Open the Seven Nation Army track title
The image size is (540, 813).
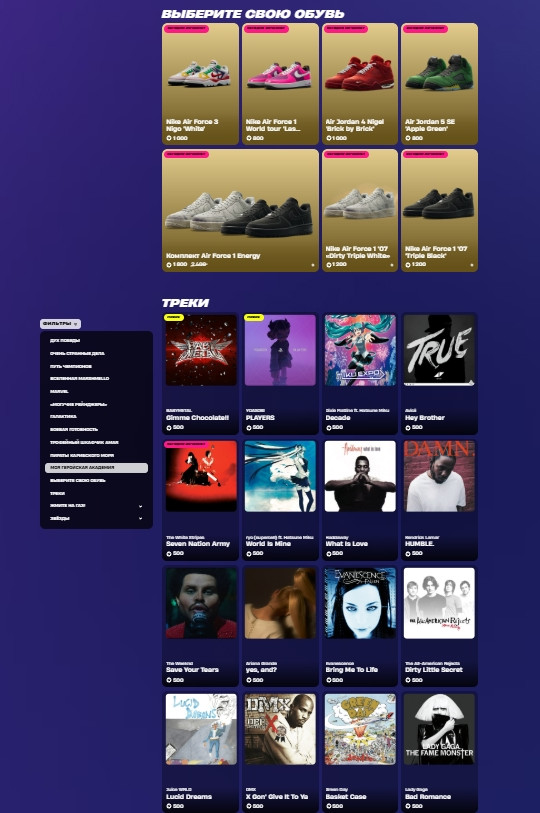coord(198,544)
